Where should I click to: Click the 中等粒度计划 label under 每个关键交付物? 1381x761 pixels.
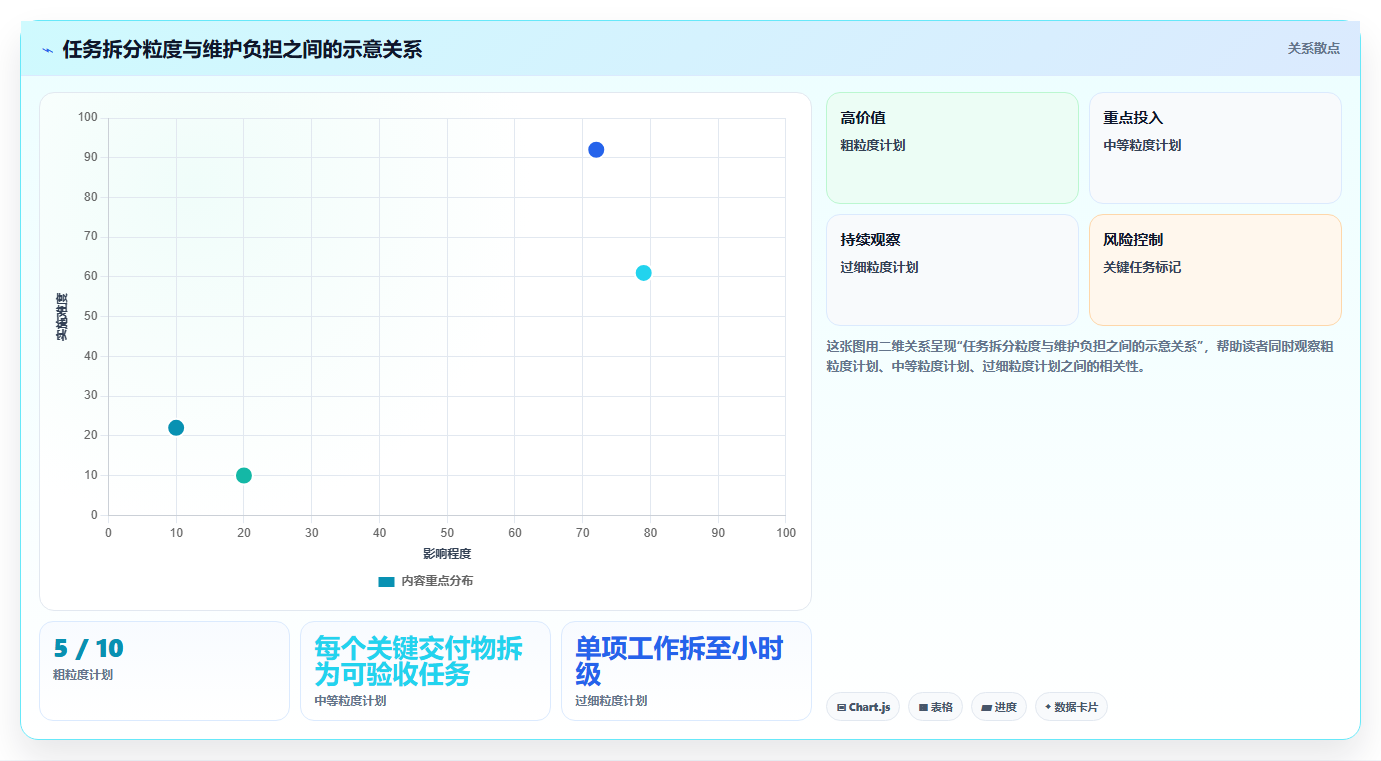pos(350,701)
